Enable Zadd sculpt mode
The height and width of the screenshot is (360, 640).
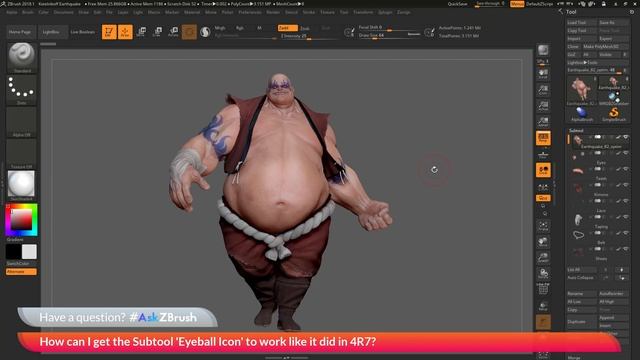coord(287,28)
